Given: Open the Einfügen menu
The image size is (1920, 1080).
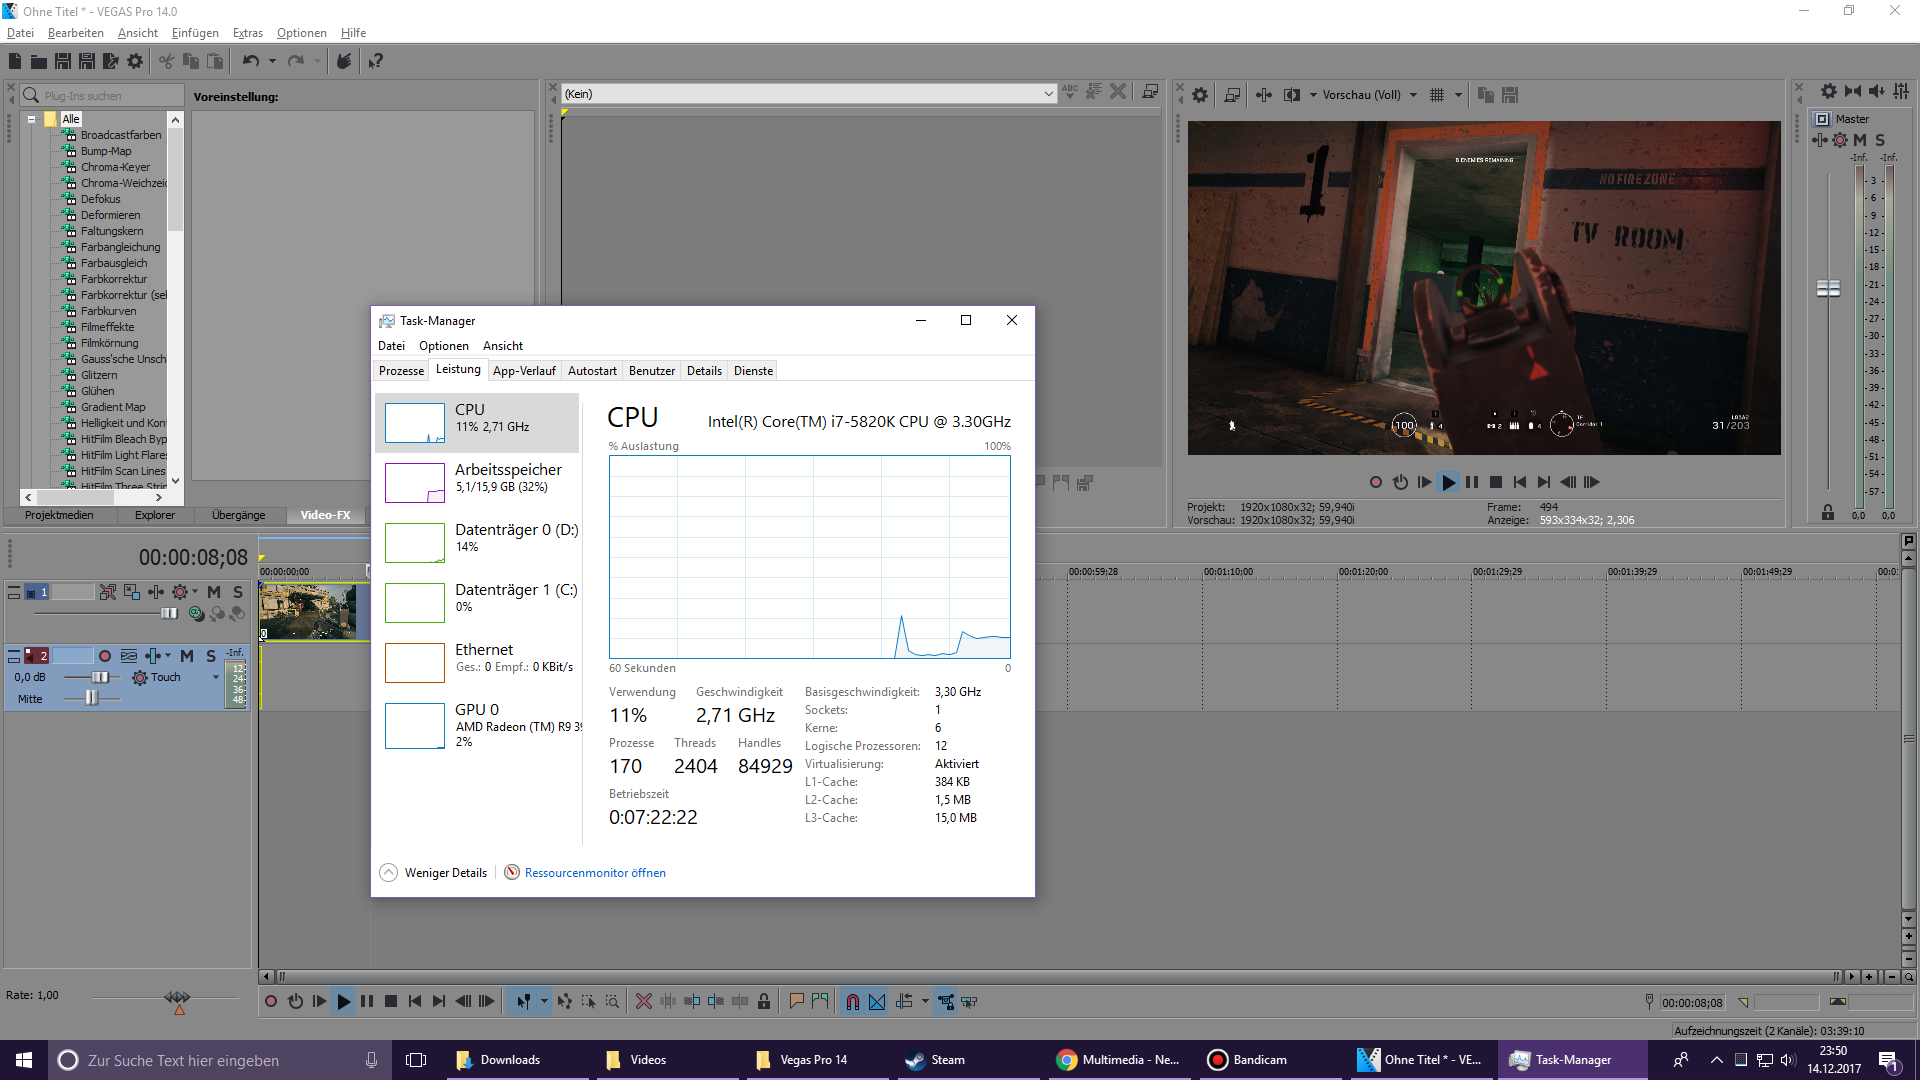Looking at the screenshot, I should coord(195,33).
